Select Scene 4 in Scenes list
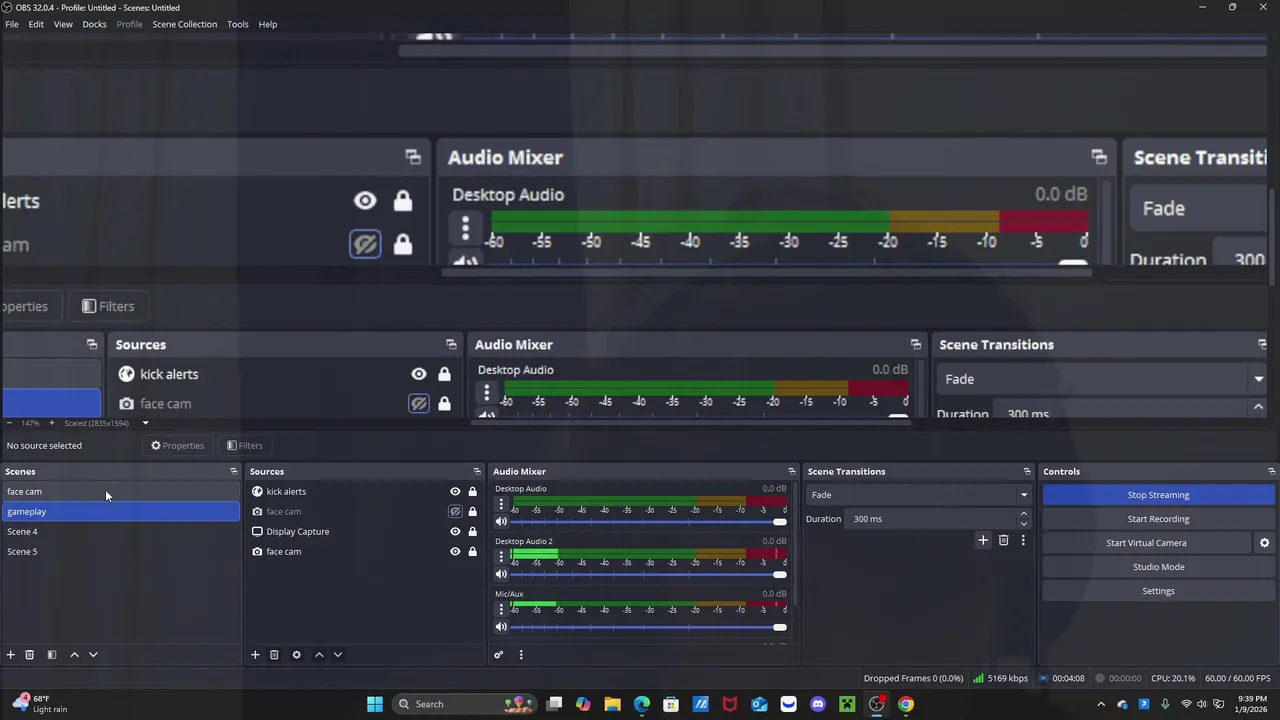This screenshot has height=720, width=1280. [x=120, y=532]
